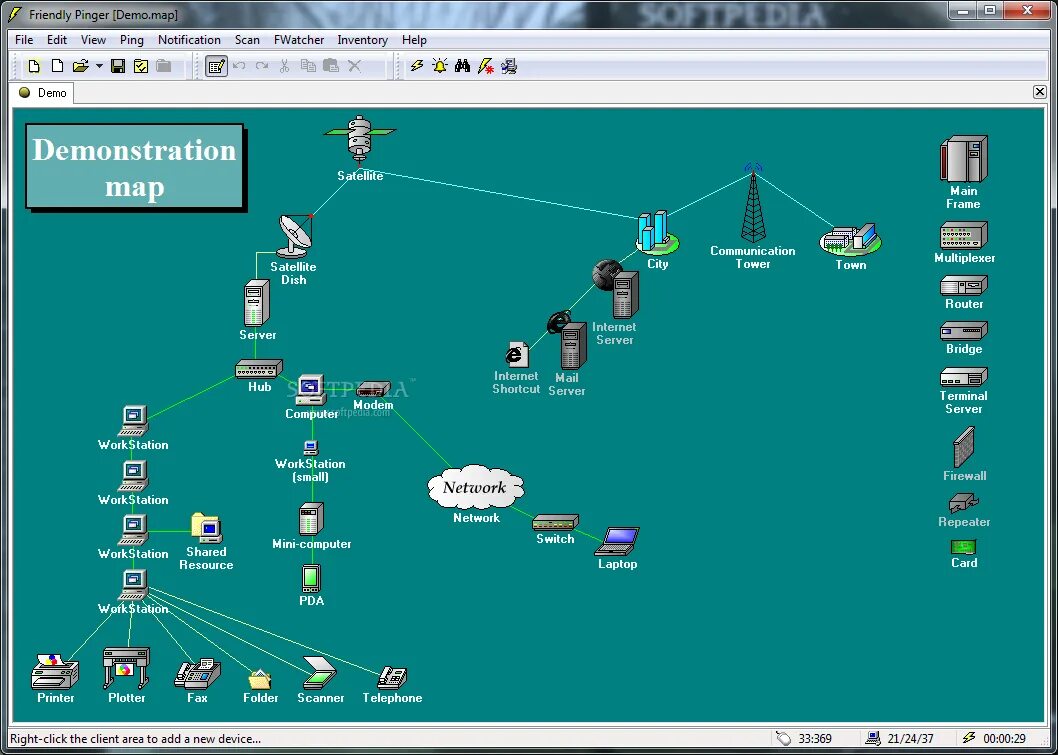Select the Satellite device icon
Screen dimensions: 1058x755
point(359,139)
